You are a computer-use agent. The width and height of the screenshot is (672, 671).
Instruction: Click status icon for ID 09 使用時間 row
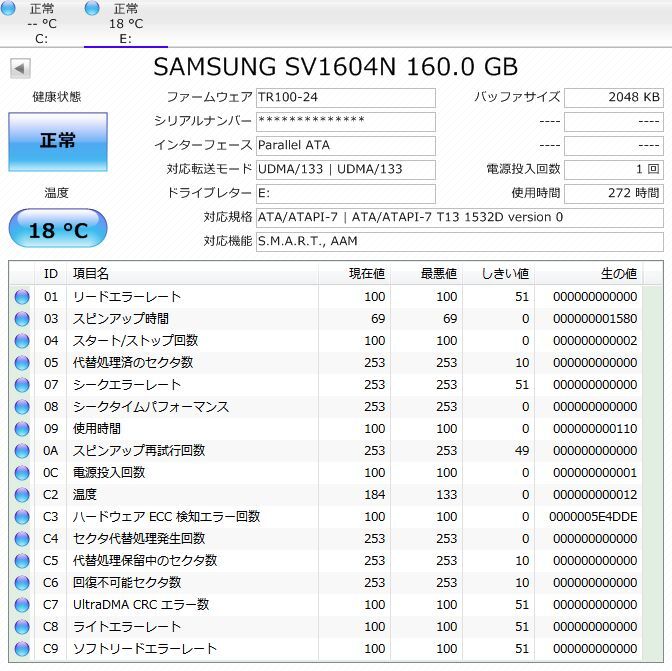tap(22, 429)
